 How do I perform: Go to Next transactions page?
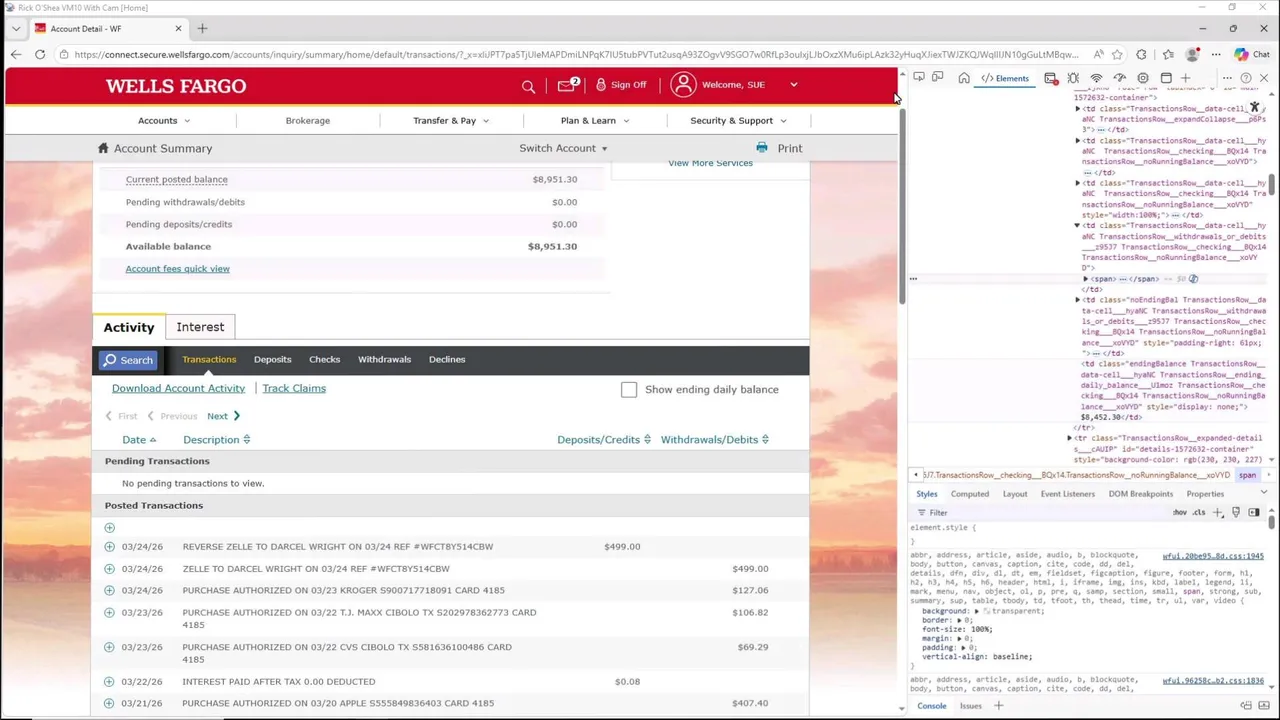pyautogui.click(x=223, y=416)
